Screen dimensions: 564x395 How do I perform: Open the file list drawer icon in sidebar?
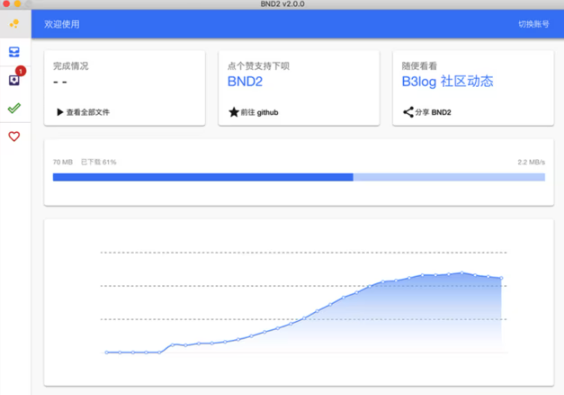point(14,52)
